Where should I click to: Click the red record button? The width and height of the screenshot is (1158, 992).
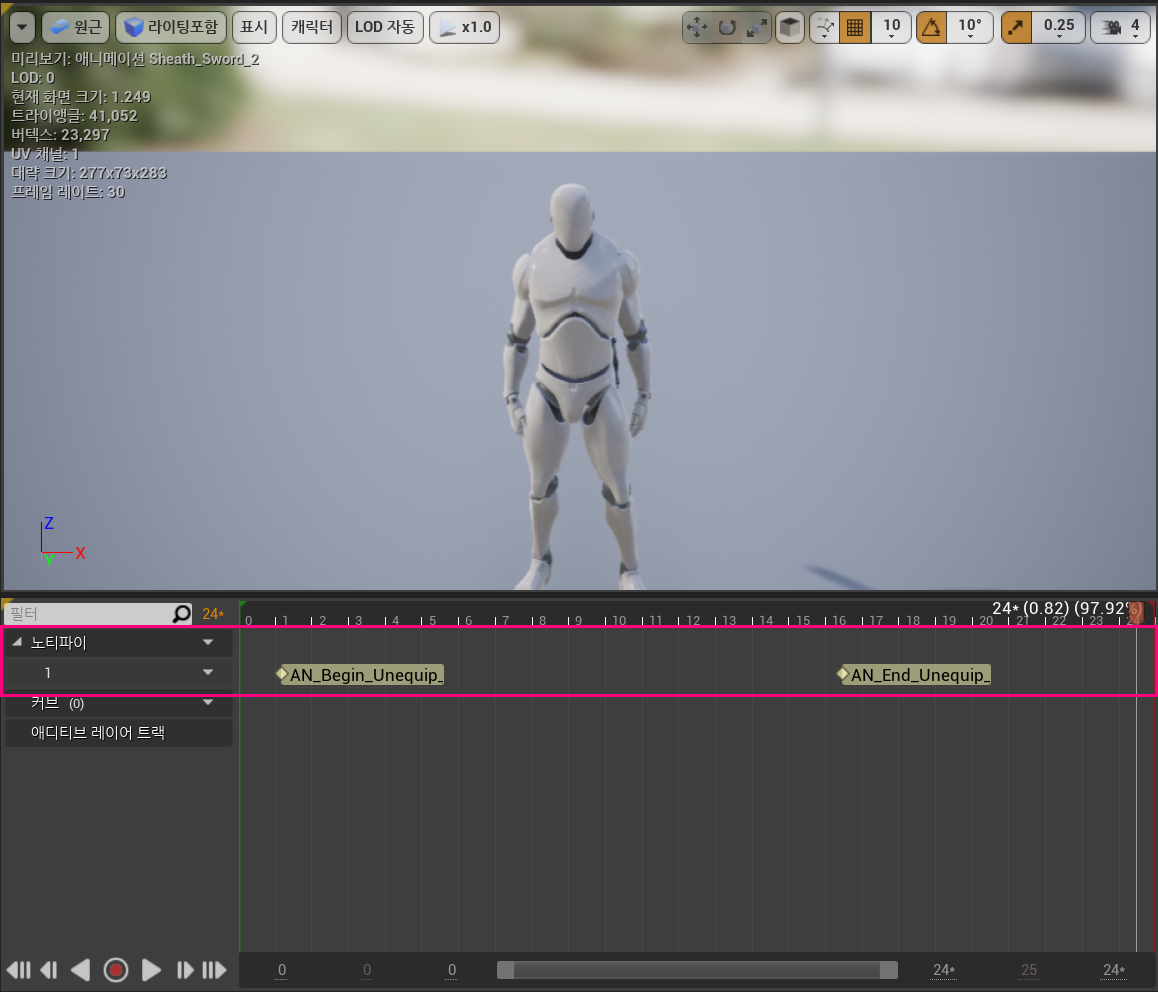coord(116,970)
